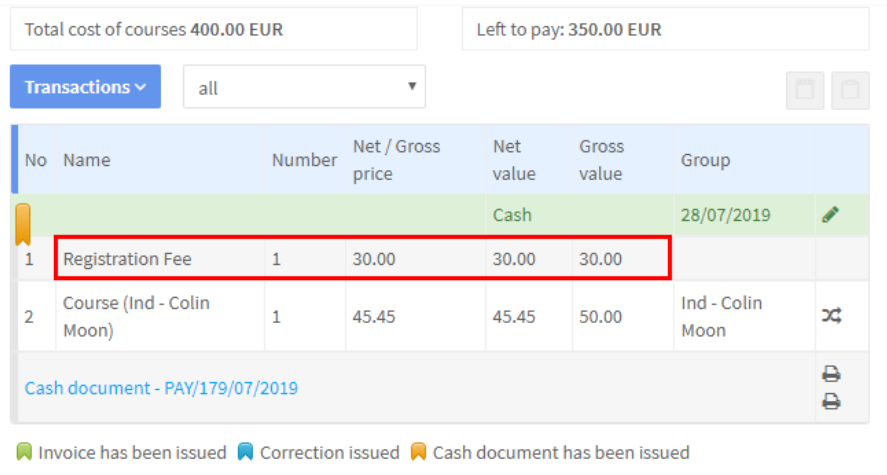The image size is (887, 475).
Task: Click the upper printer icon for cash document
Action: pyautogui.click(x=831, y=374)
